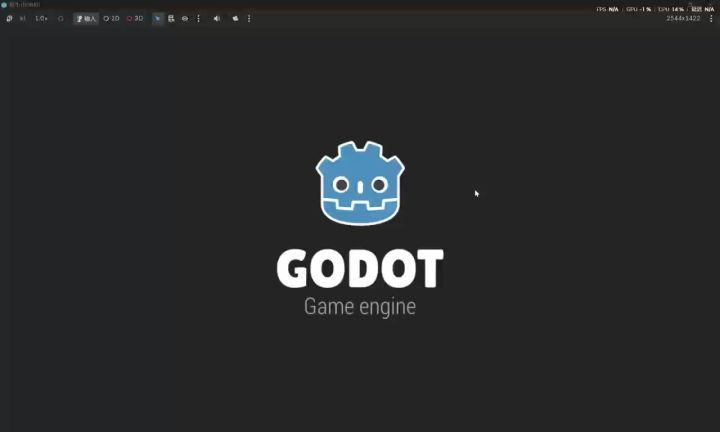
Task: Click the 2544x1422 resolution label
Action: (683, 18)
